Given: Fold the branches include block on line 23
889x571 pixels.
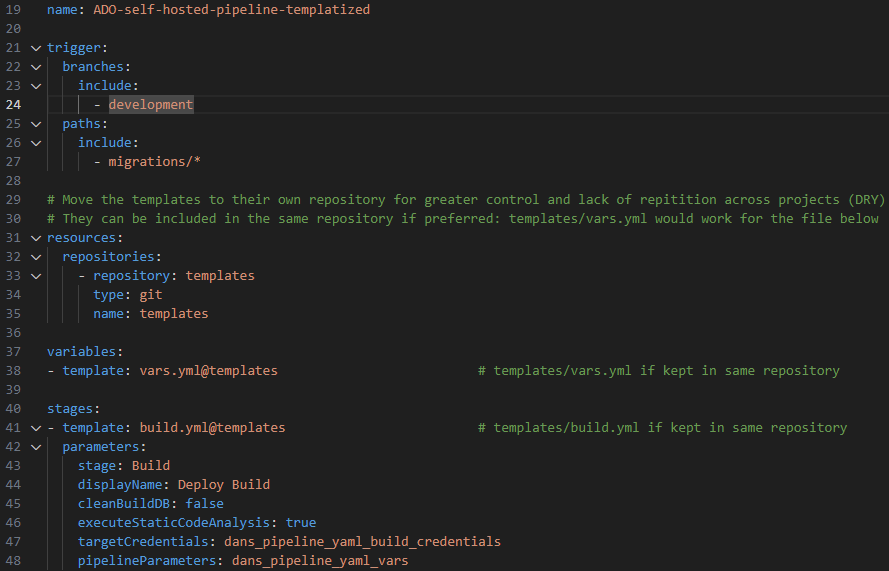Looking at the screenshot, I should coord(36,86).
